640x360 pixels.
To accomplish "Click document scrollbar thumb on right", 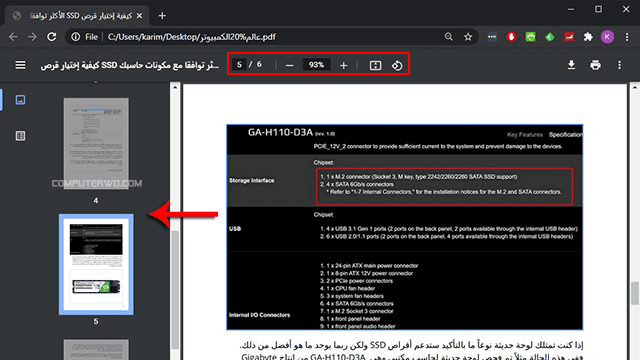I will point(635,293).
